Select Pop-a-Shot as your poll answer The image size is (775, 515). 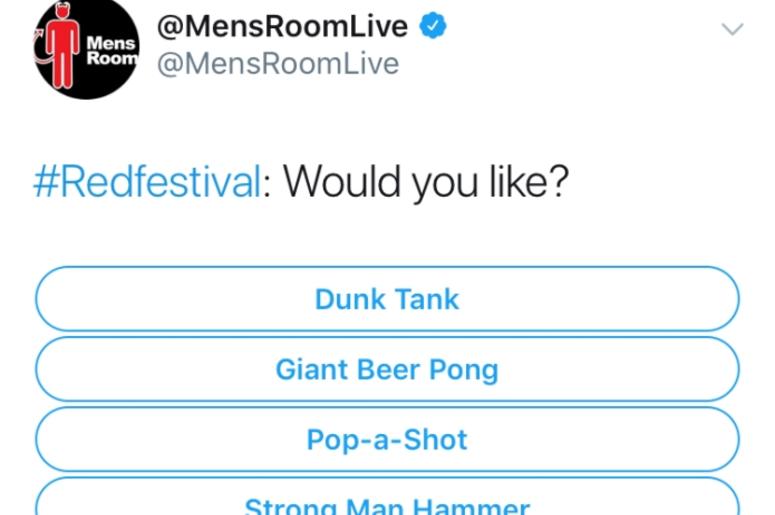tap(388, 439)
